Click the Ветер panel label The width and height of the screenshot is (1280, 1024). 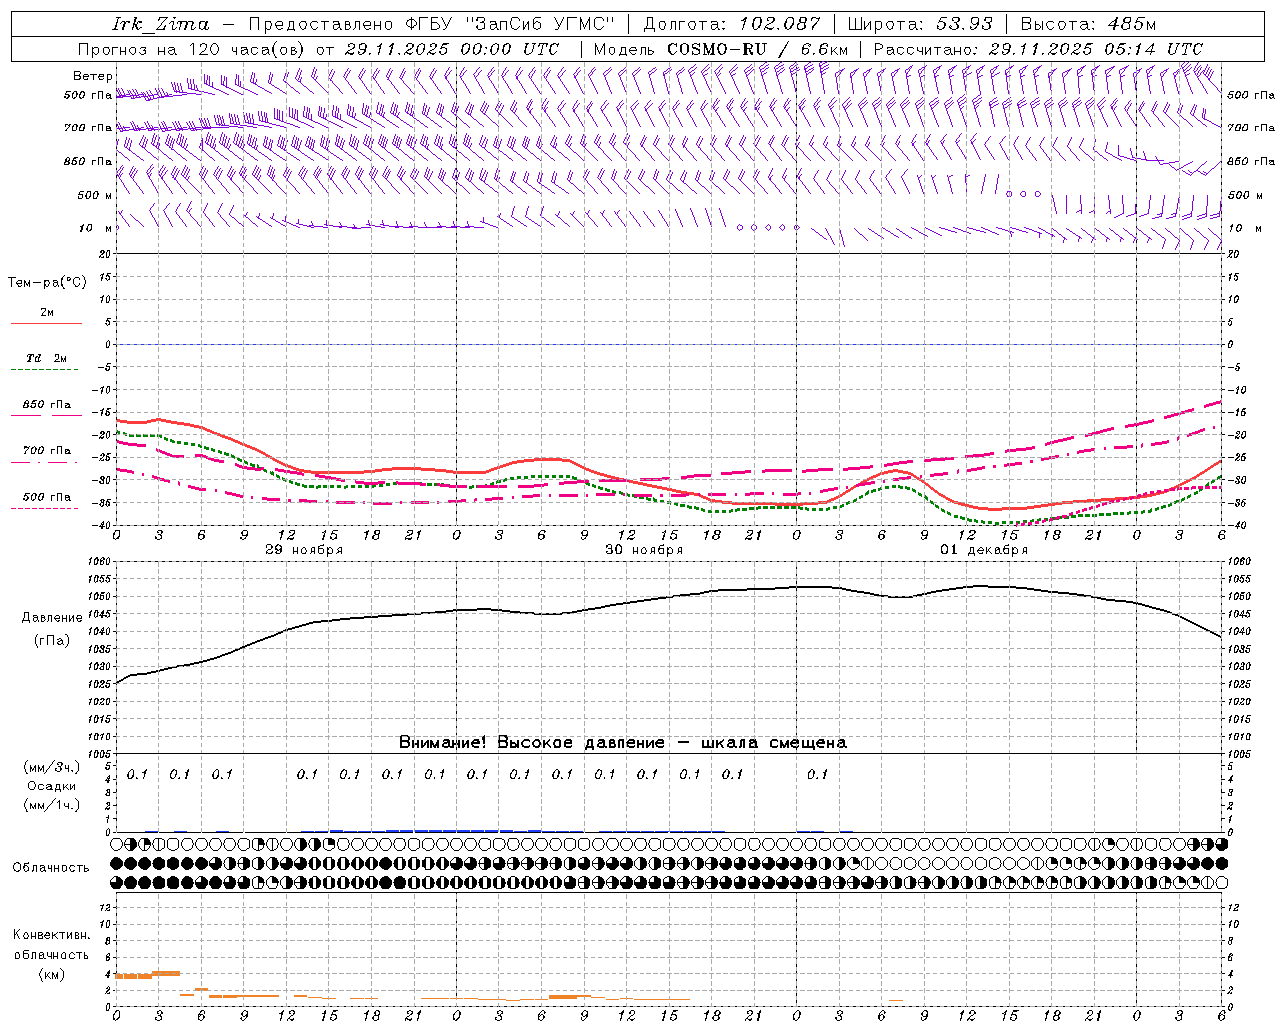tap(93, 76)
